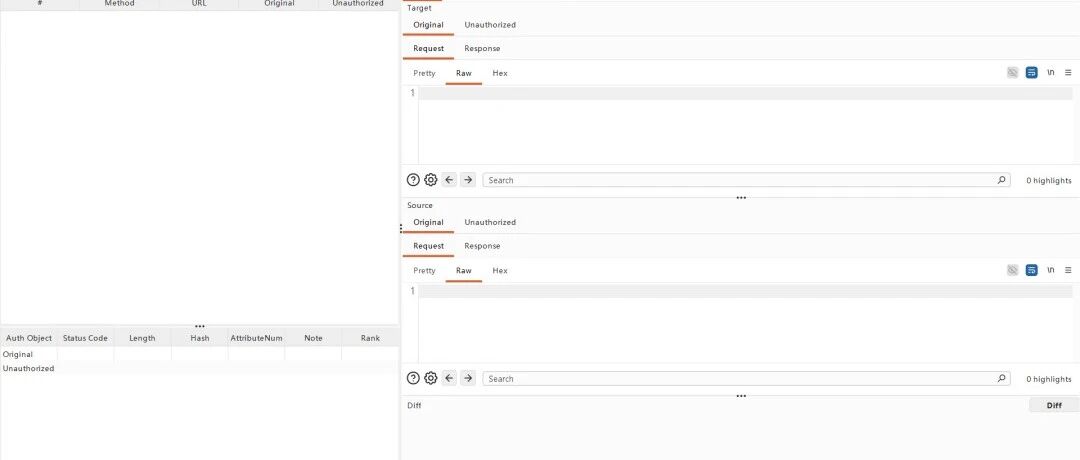
Task: Sort by AttributeNum column header
Action: (x=256, y=338)
